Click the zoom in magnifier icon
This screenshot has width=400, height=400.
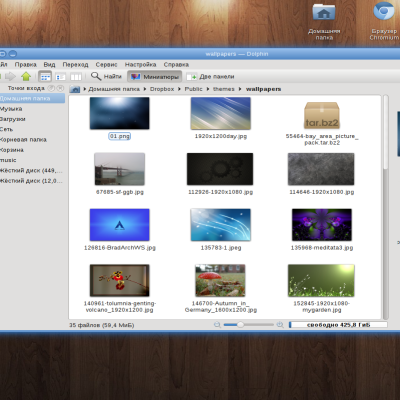[280, 324]
